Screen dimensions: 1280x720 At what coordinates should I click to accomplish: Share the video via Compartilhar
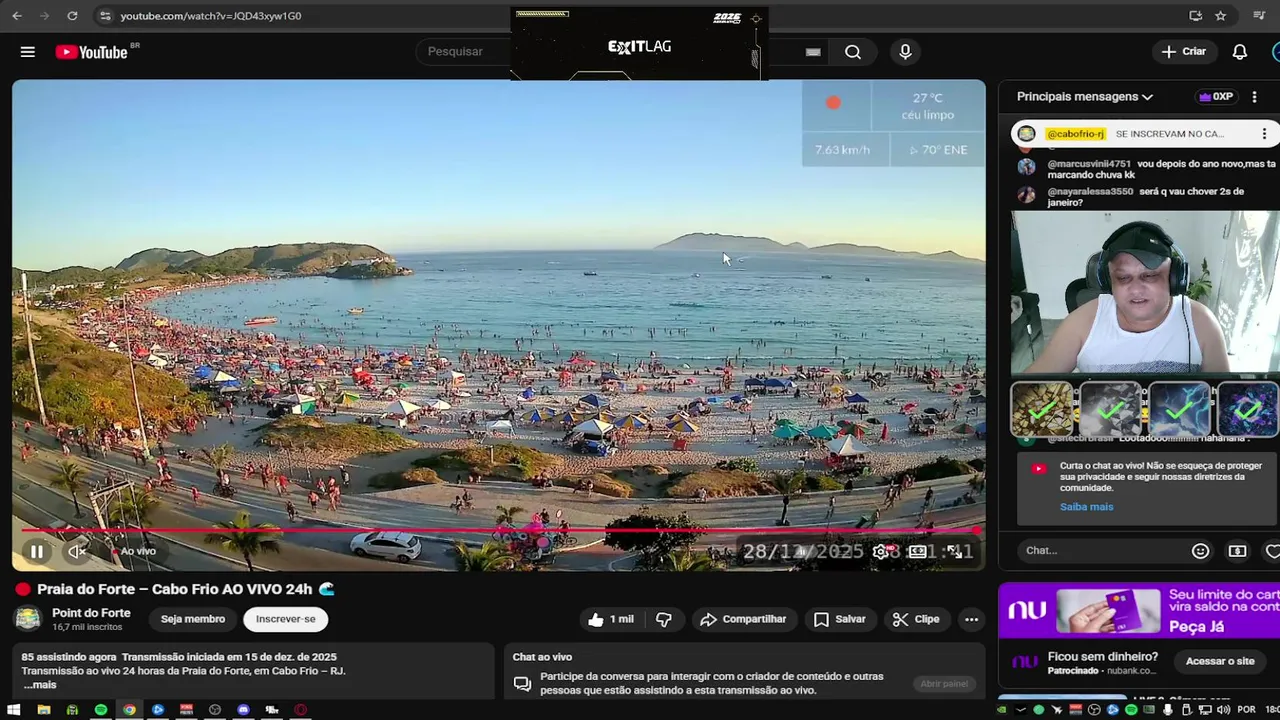pos(743,619)
